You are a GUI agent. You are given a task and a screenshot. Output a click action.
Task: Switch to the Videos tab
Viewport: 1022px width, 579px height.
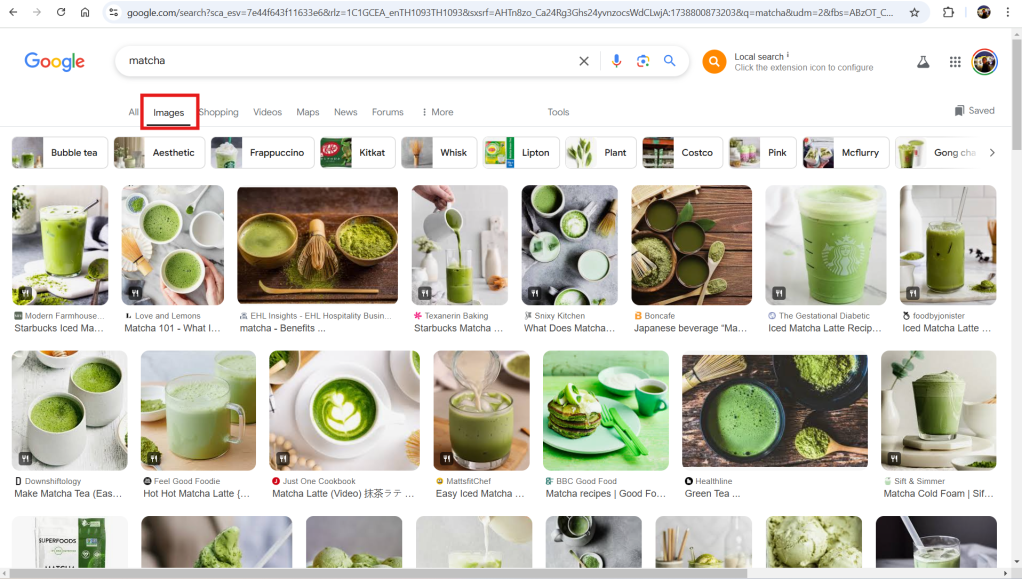click(267, 112)
